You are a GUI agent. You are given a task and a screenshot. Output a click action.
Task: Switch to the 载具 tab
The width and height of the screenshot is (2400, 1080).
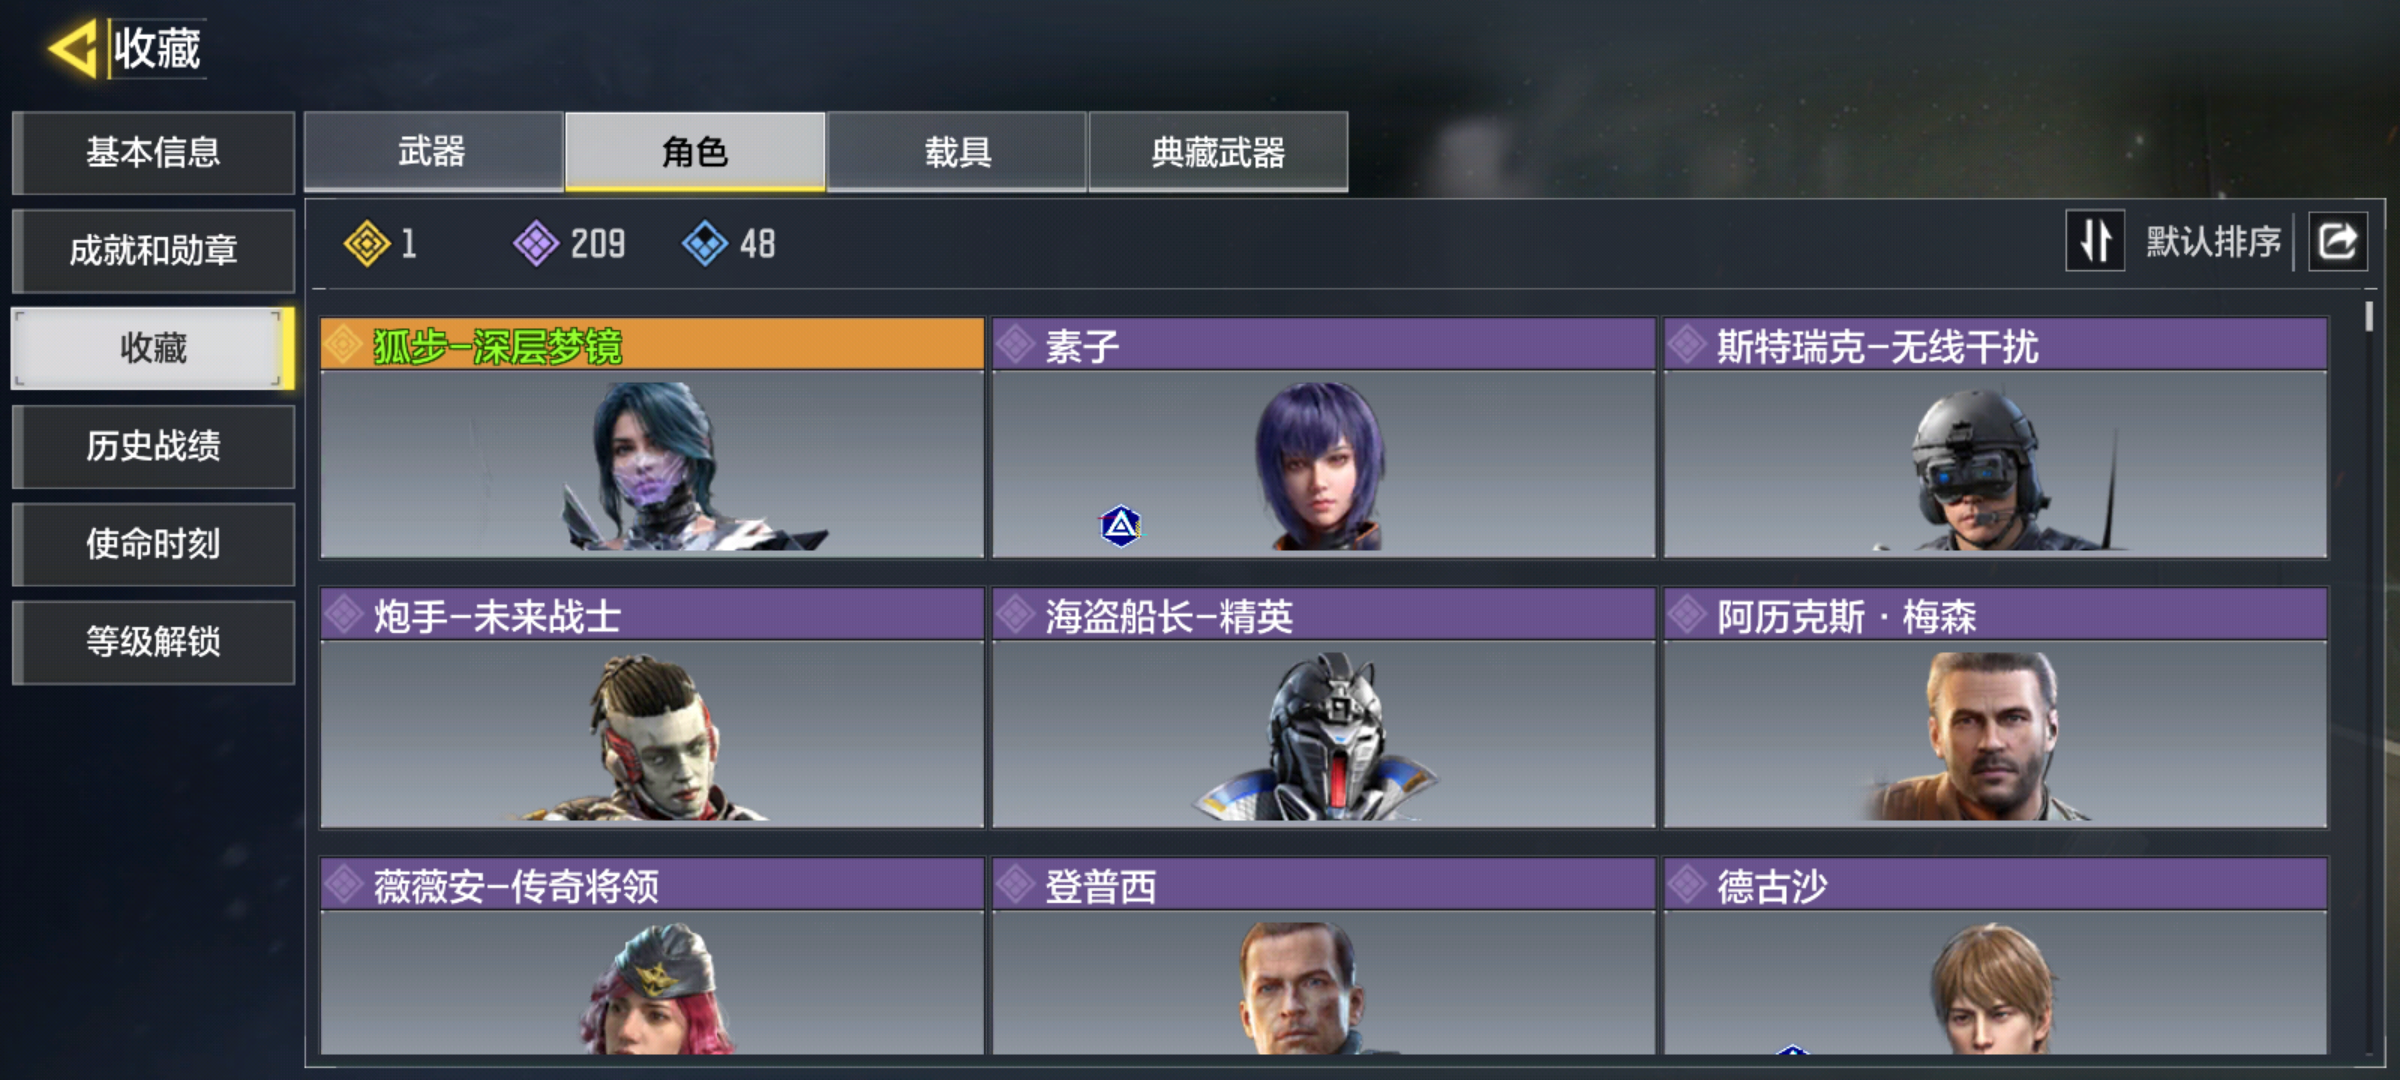point(957,151)
